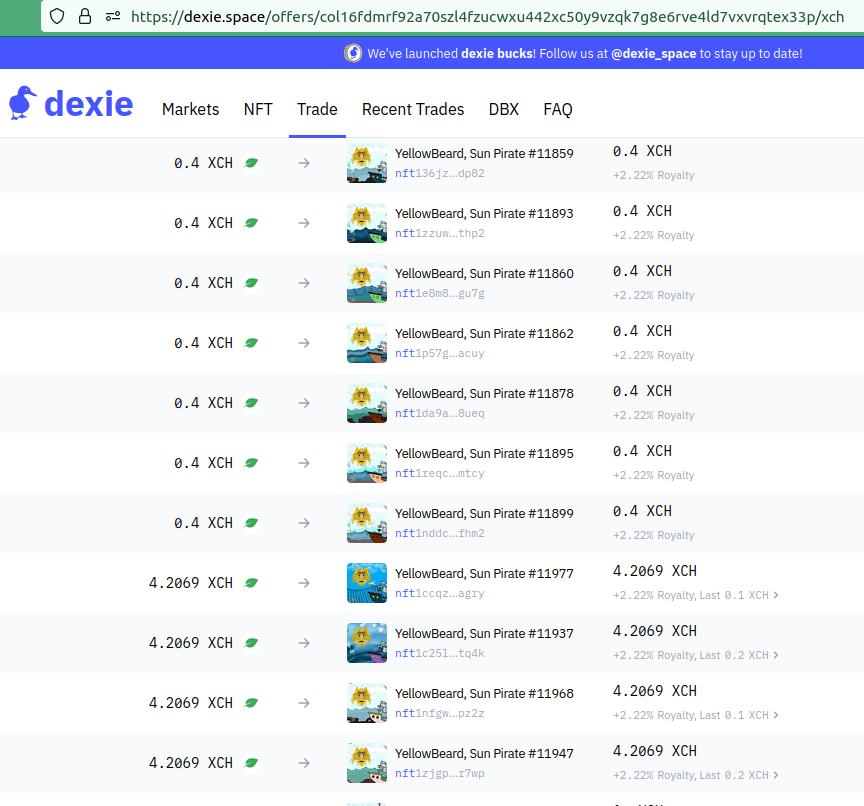The image size is (864, 806).
Task: Click XCH leaf icon in #11895 row
Action: tap(251, 463)
